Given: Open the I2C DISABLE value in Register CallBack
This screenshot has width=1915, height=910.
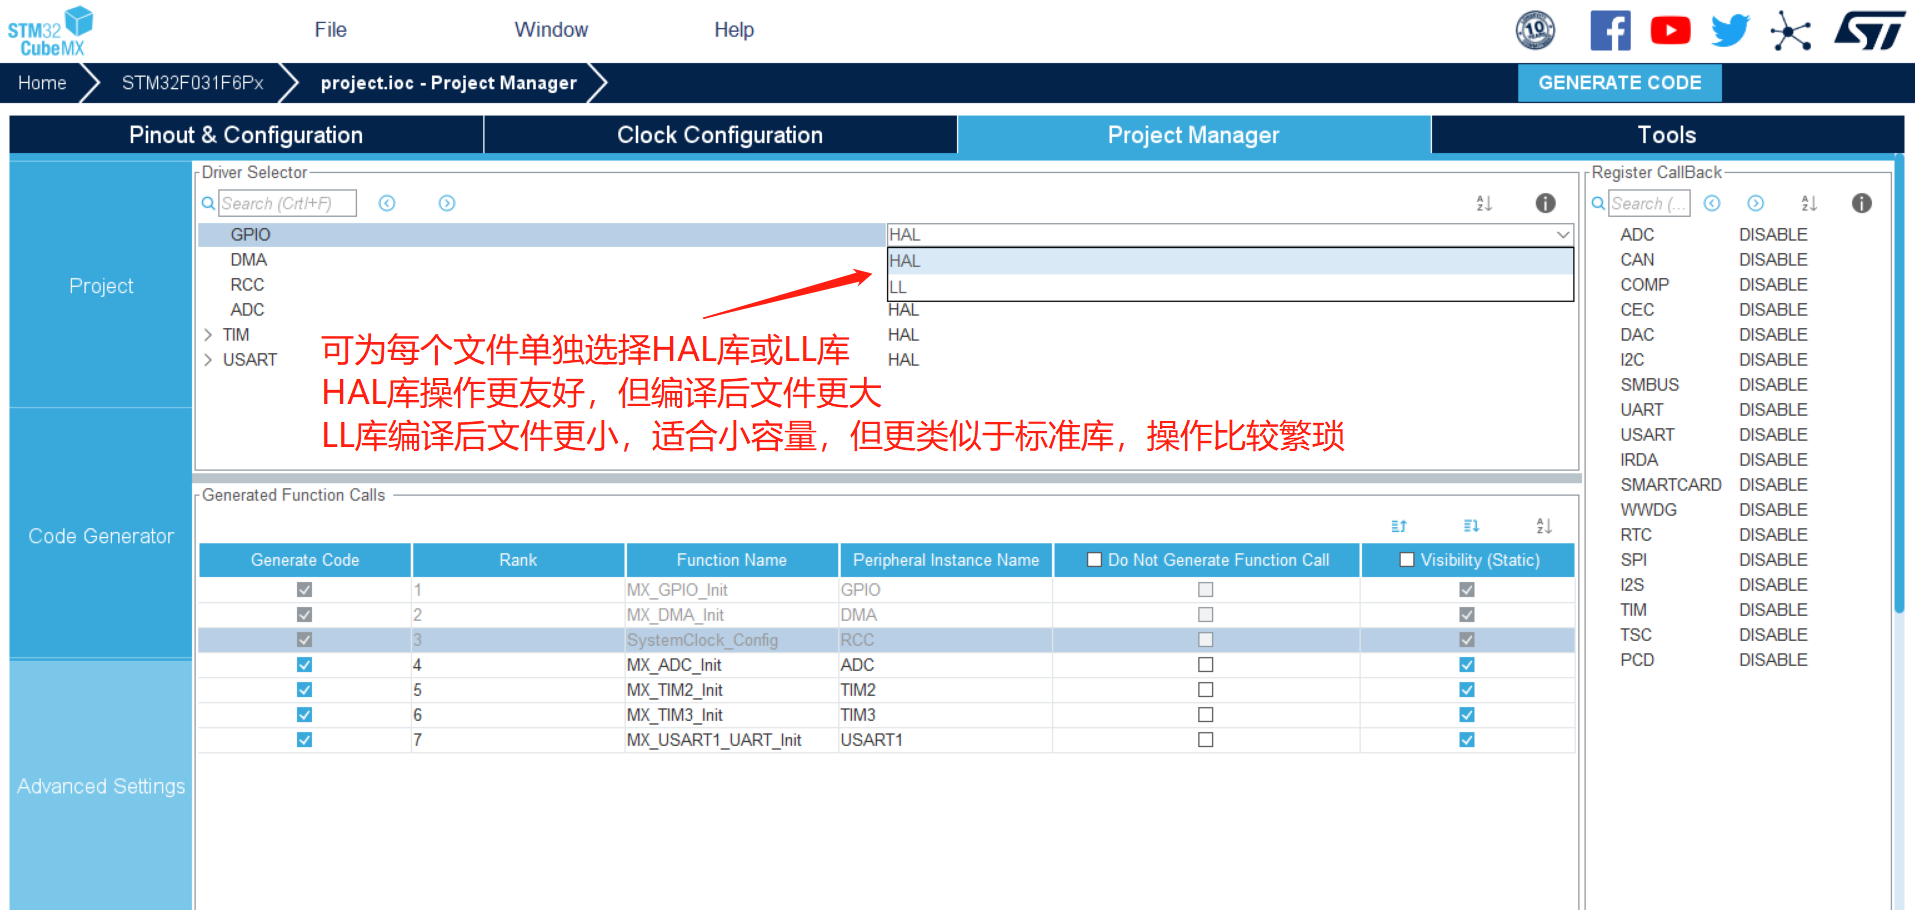Looking at the screenshot, I should pos(1773,360).
